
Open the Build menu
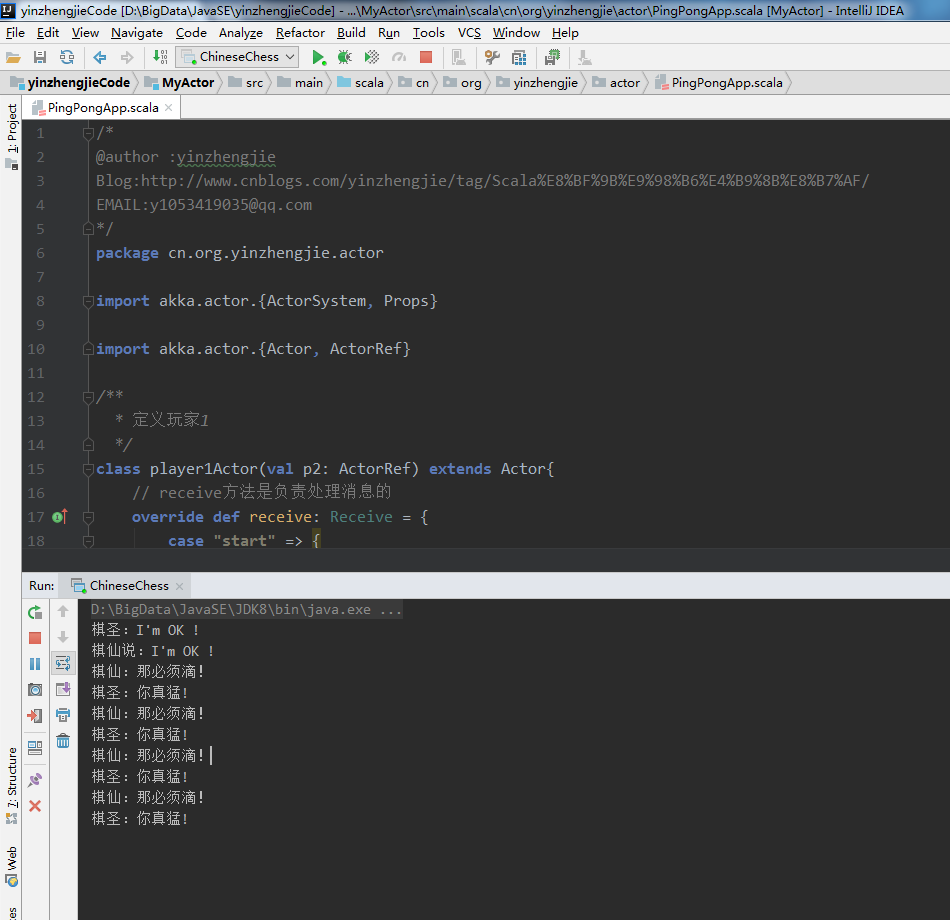tap(351, 33)
